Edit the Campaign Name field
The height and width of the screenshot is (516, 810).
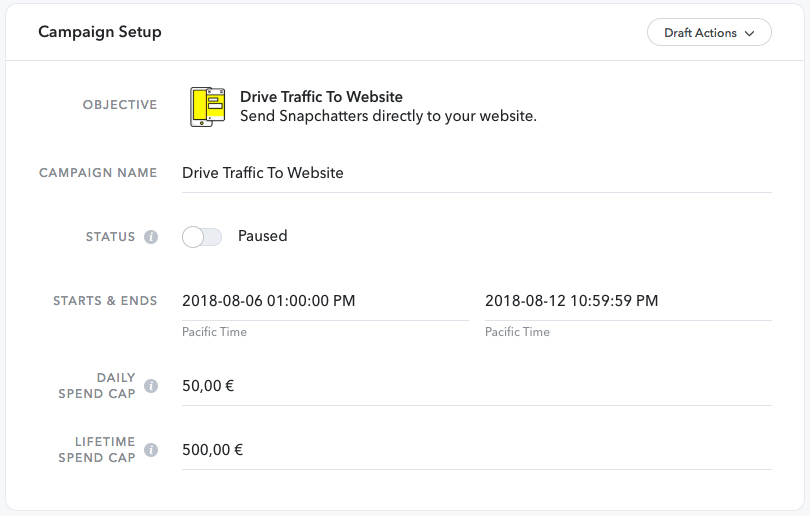[477, 174]
